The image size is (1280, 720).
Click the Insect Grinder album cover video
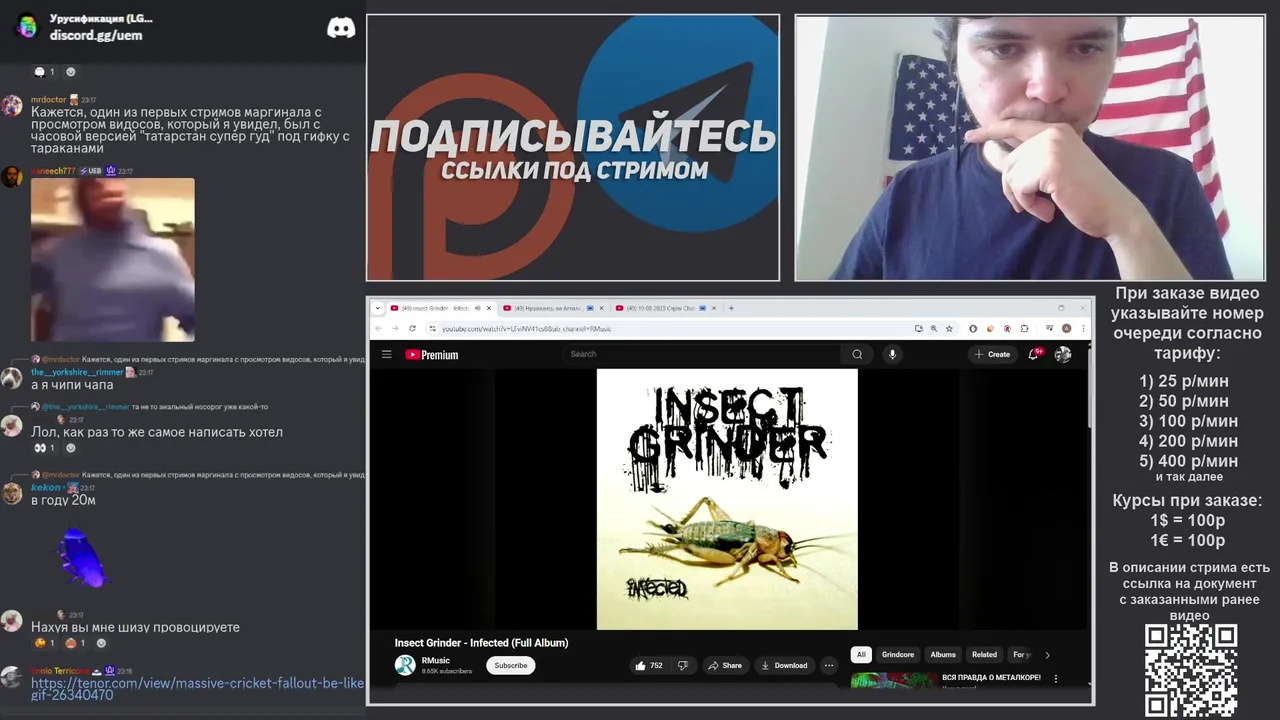pyautogui.click(x=727, y=499)
